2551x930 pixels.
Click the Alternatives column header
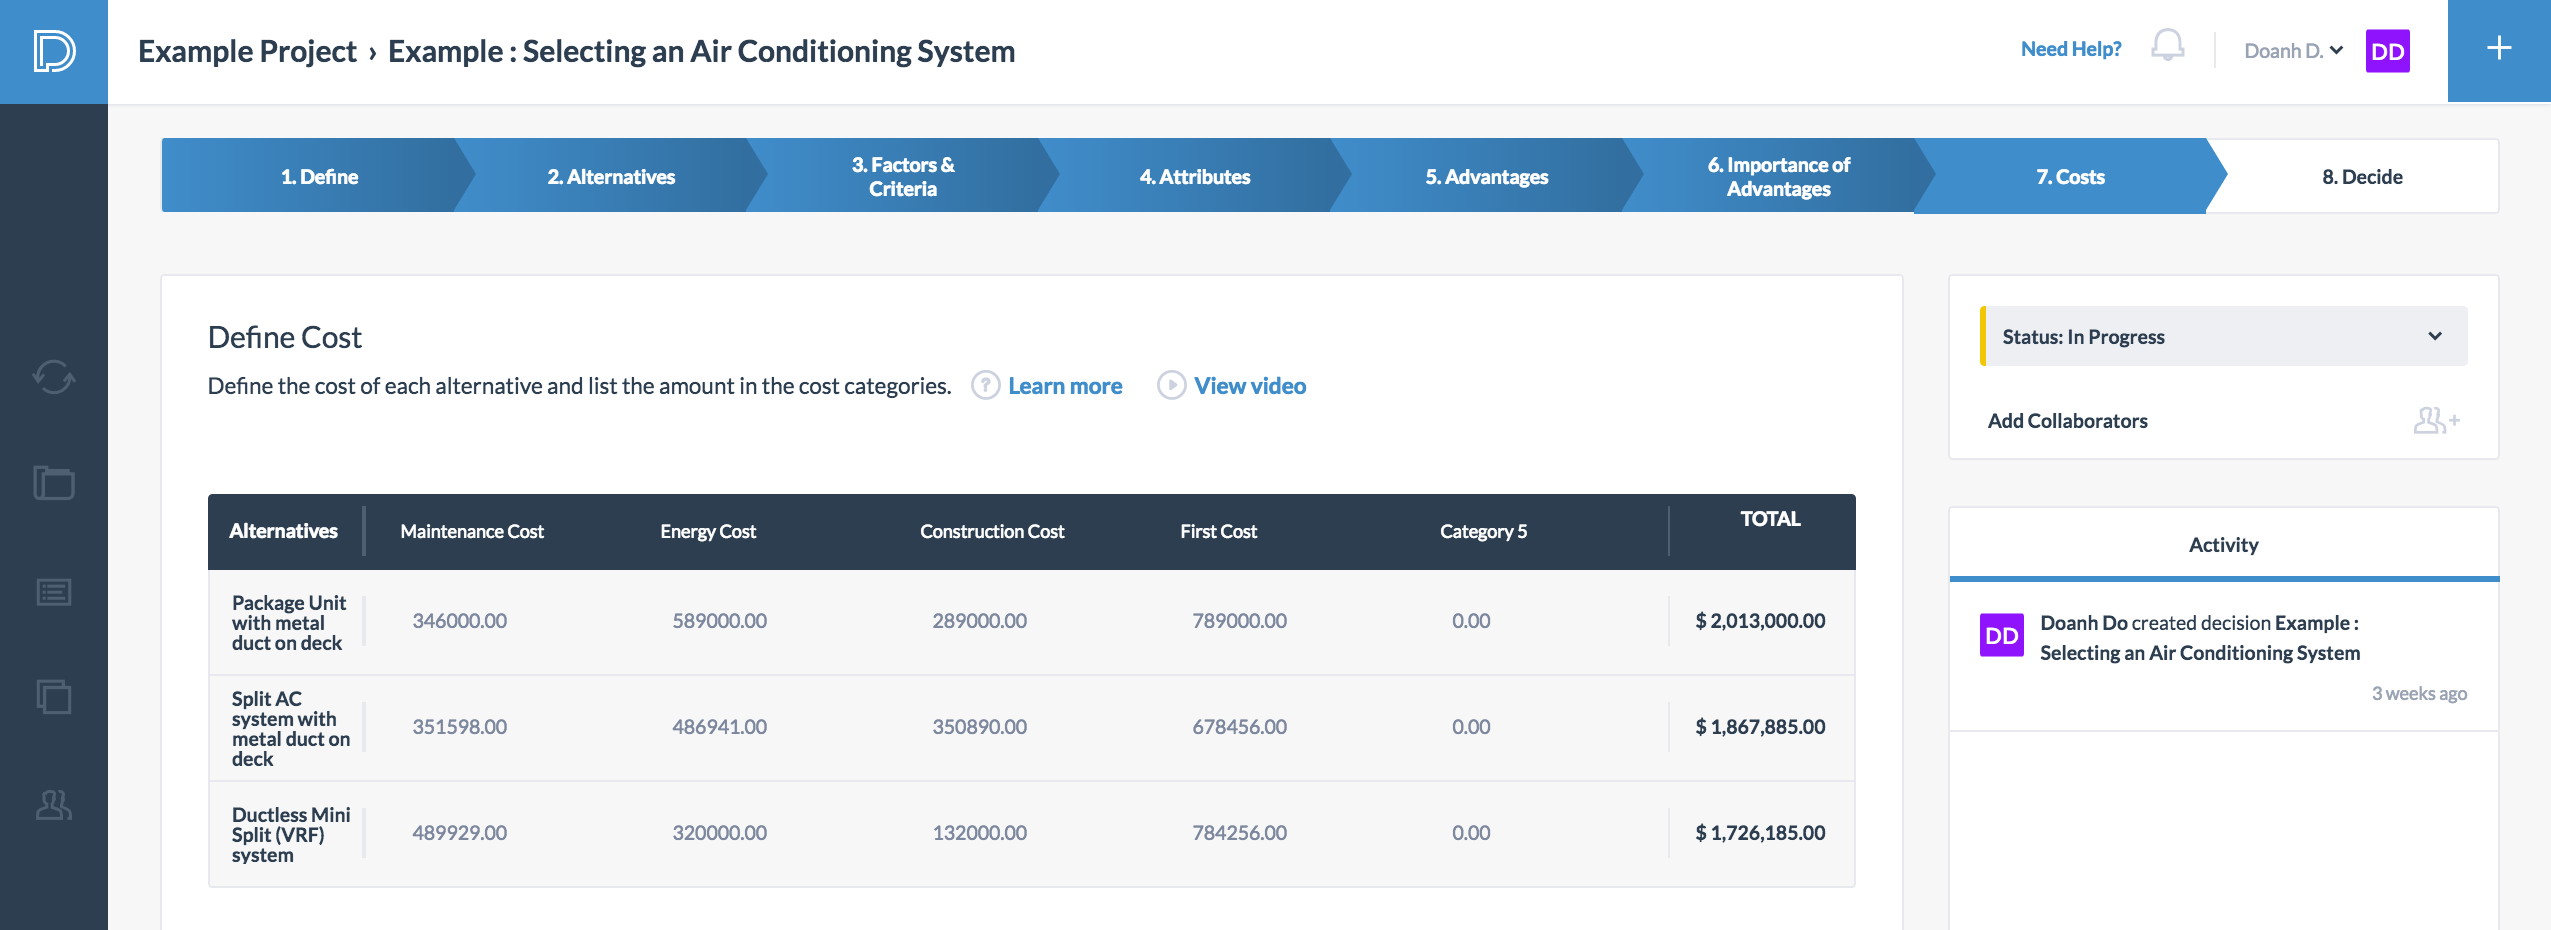(x=283, y=531)
